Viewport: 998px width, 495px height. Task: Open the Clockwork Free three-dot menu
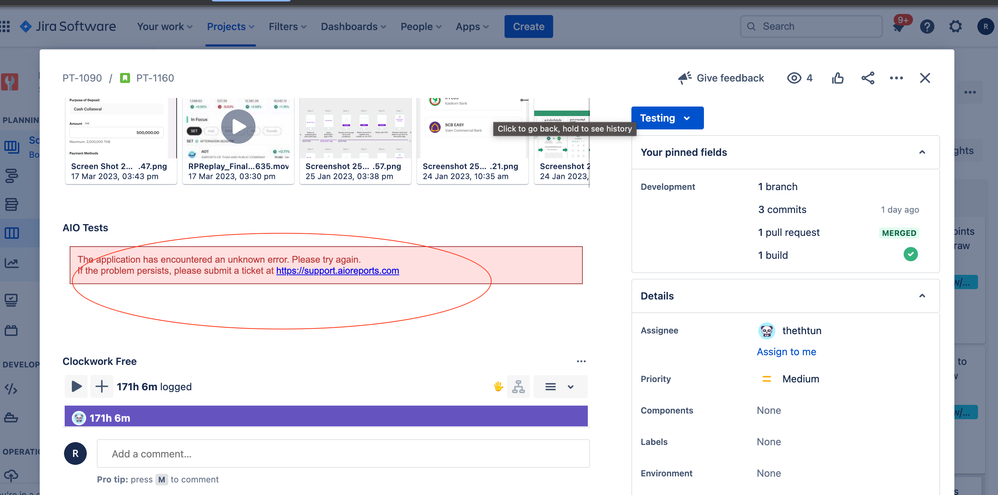coord(581,361)
